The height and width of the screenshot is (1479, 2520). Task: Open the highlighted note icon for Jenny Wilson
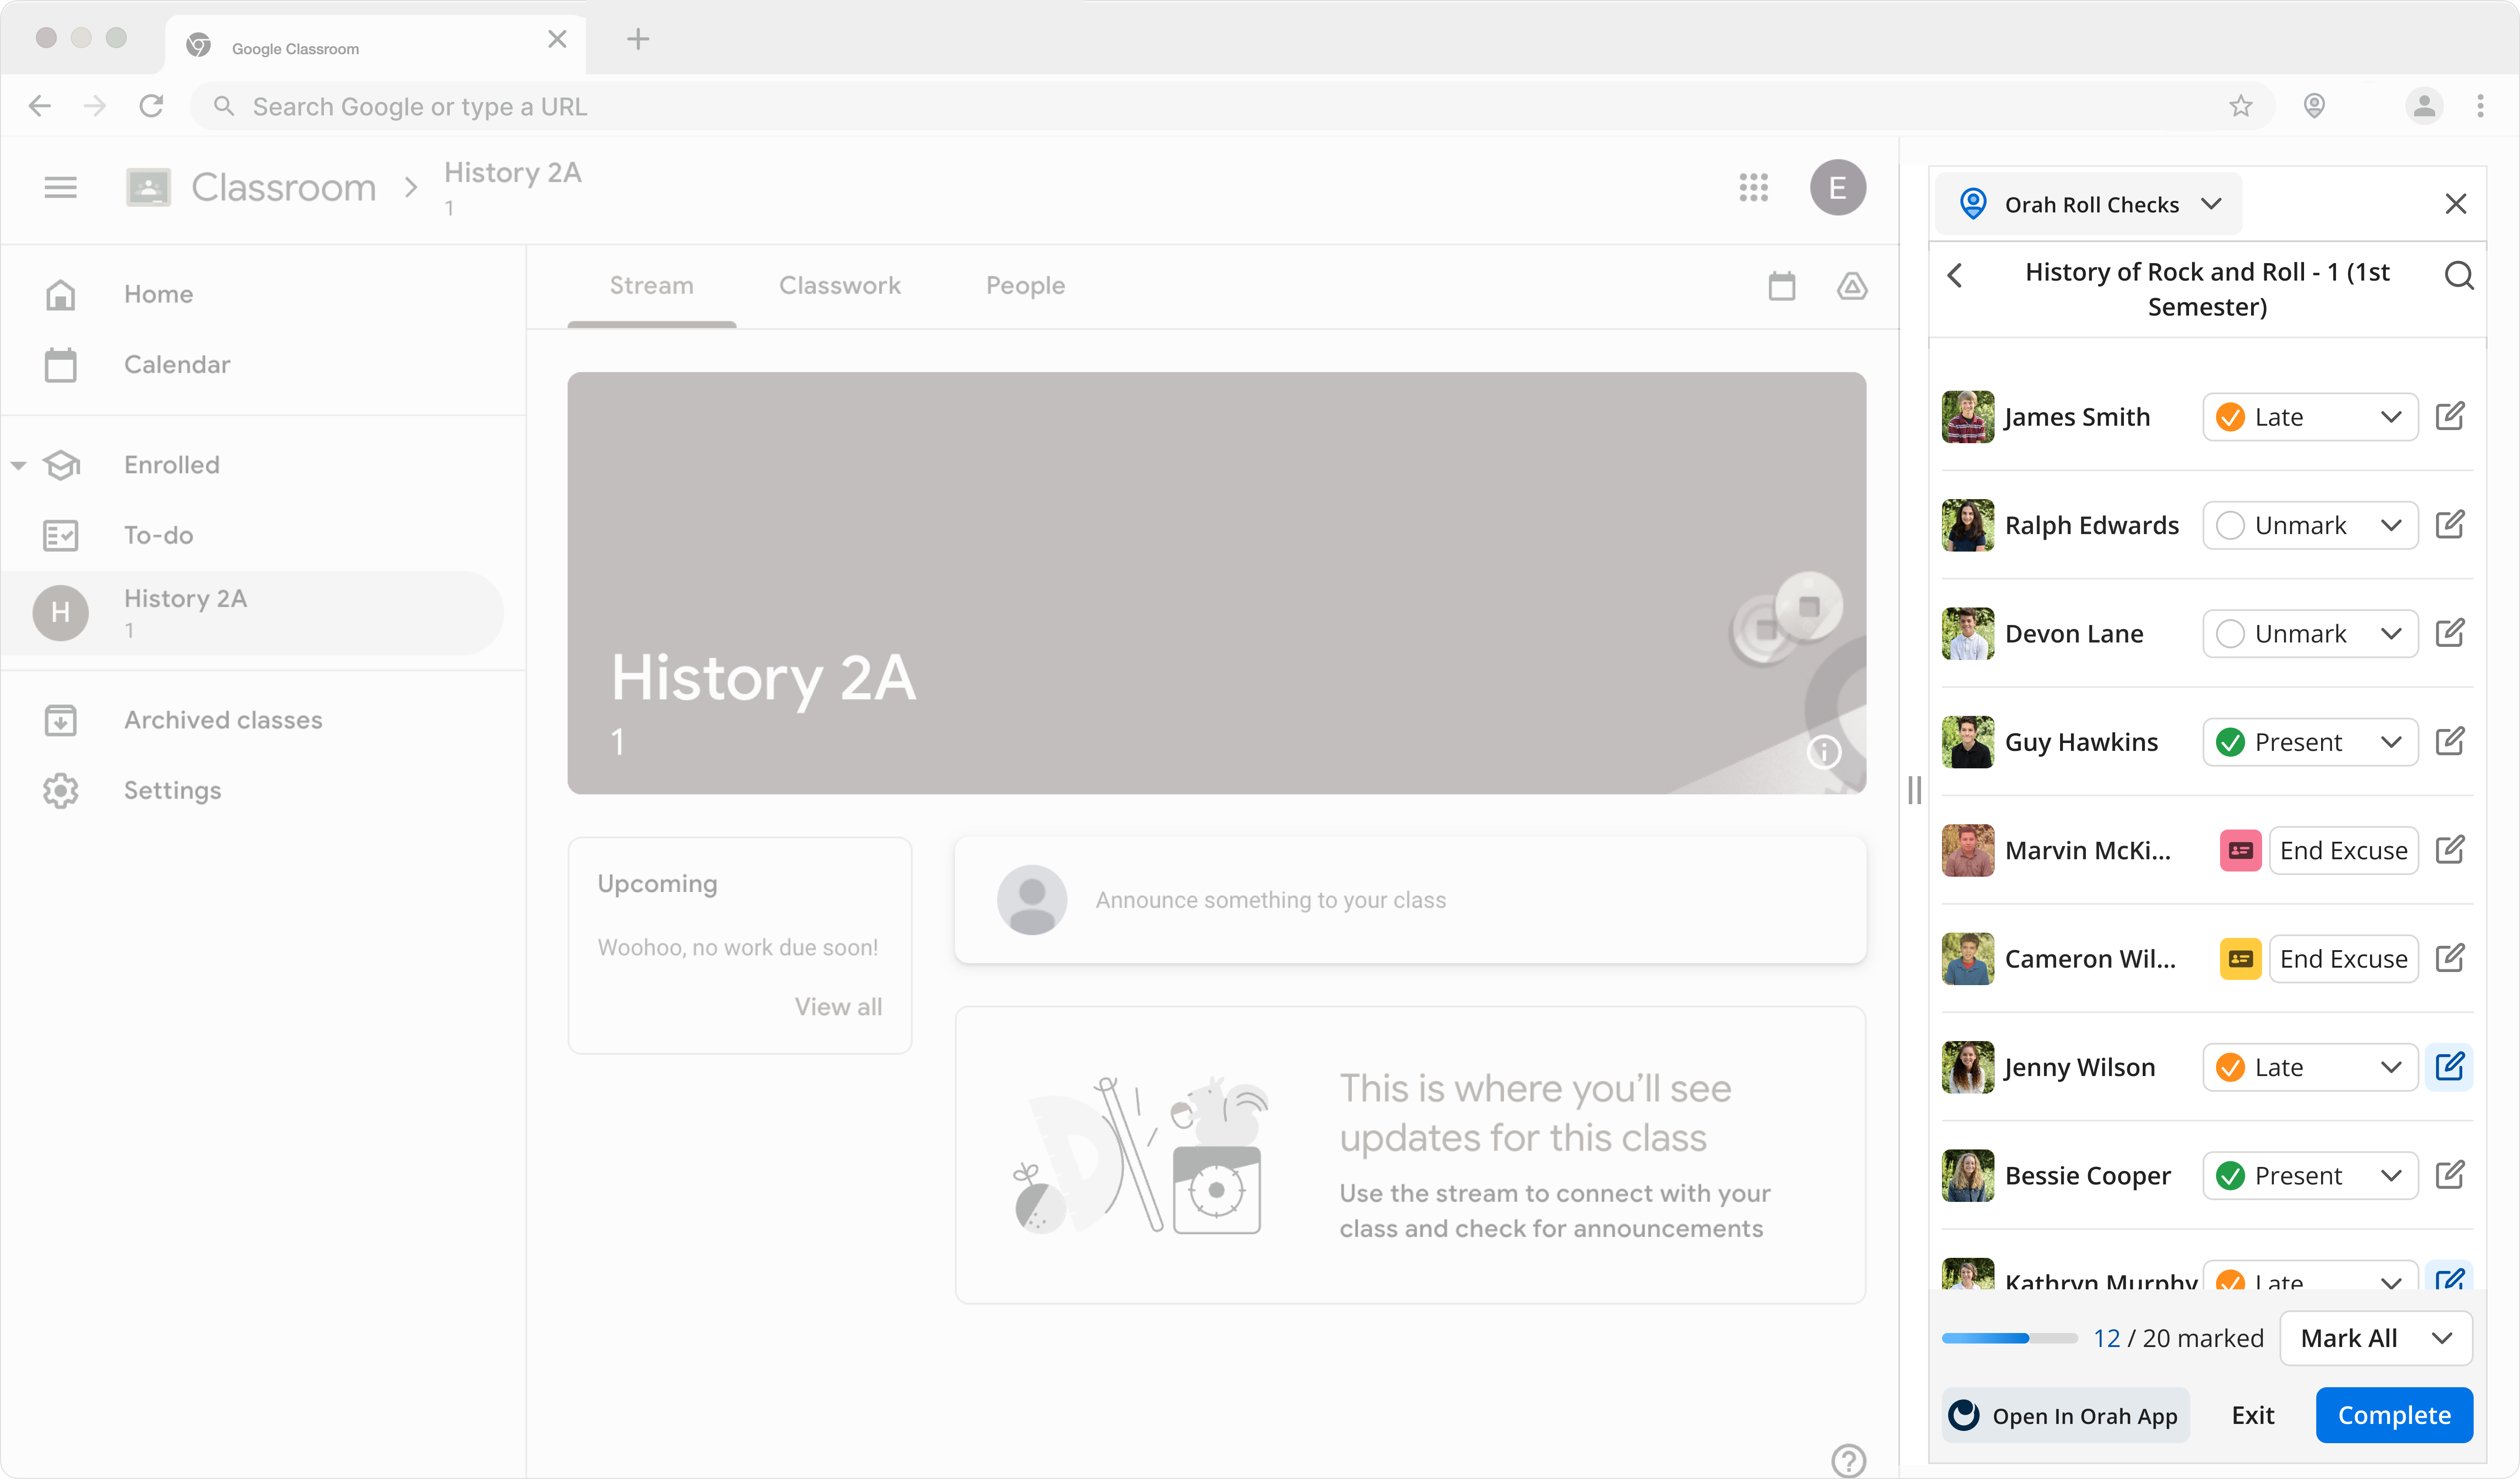(x=2449, y=1067)
